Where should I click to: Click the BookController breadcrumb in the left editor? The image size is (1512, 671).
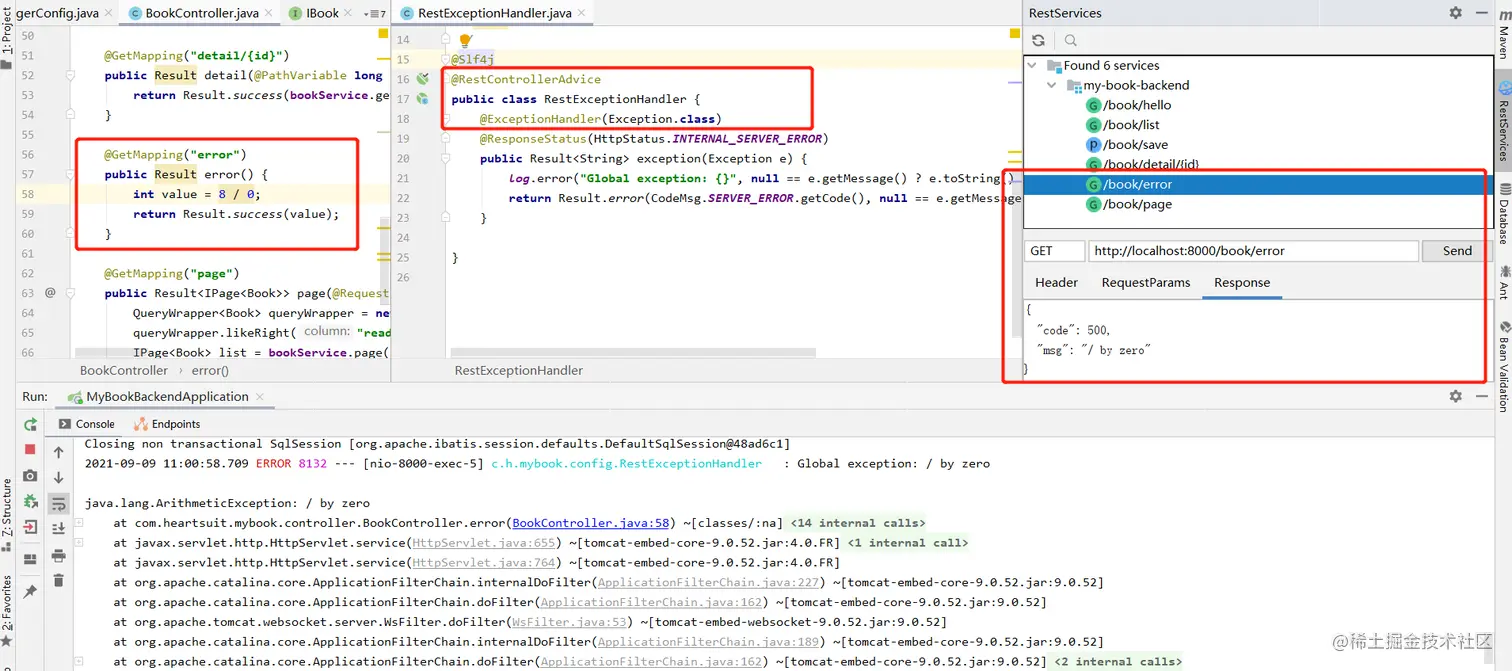pyautogui.click(x=124, y=370)
